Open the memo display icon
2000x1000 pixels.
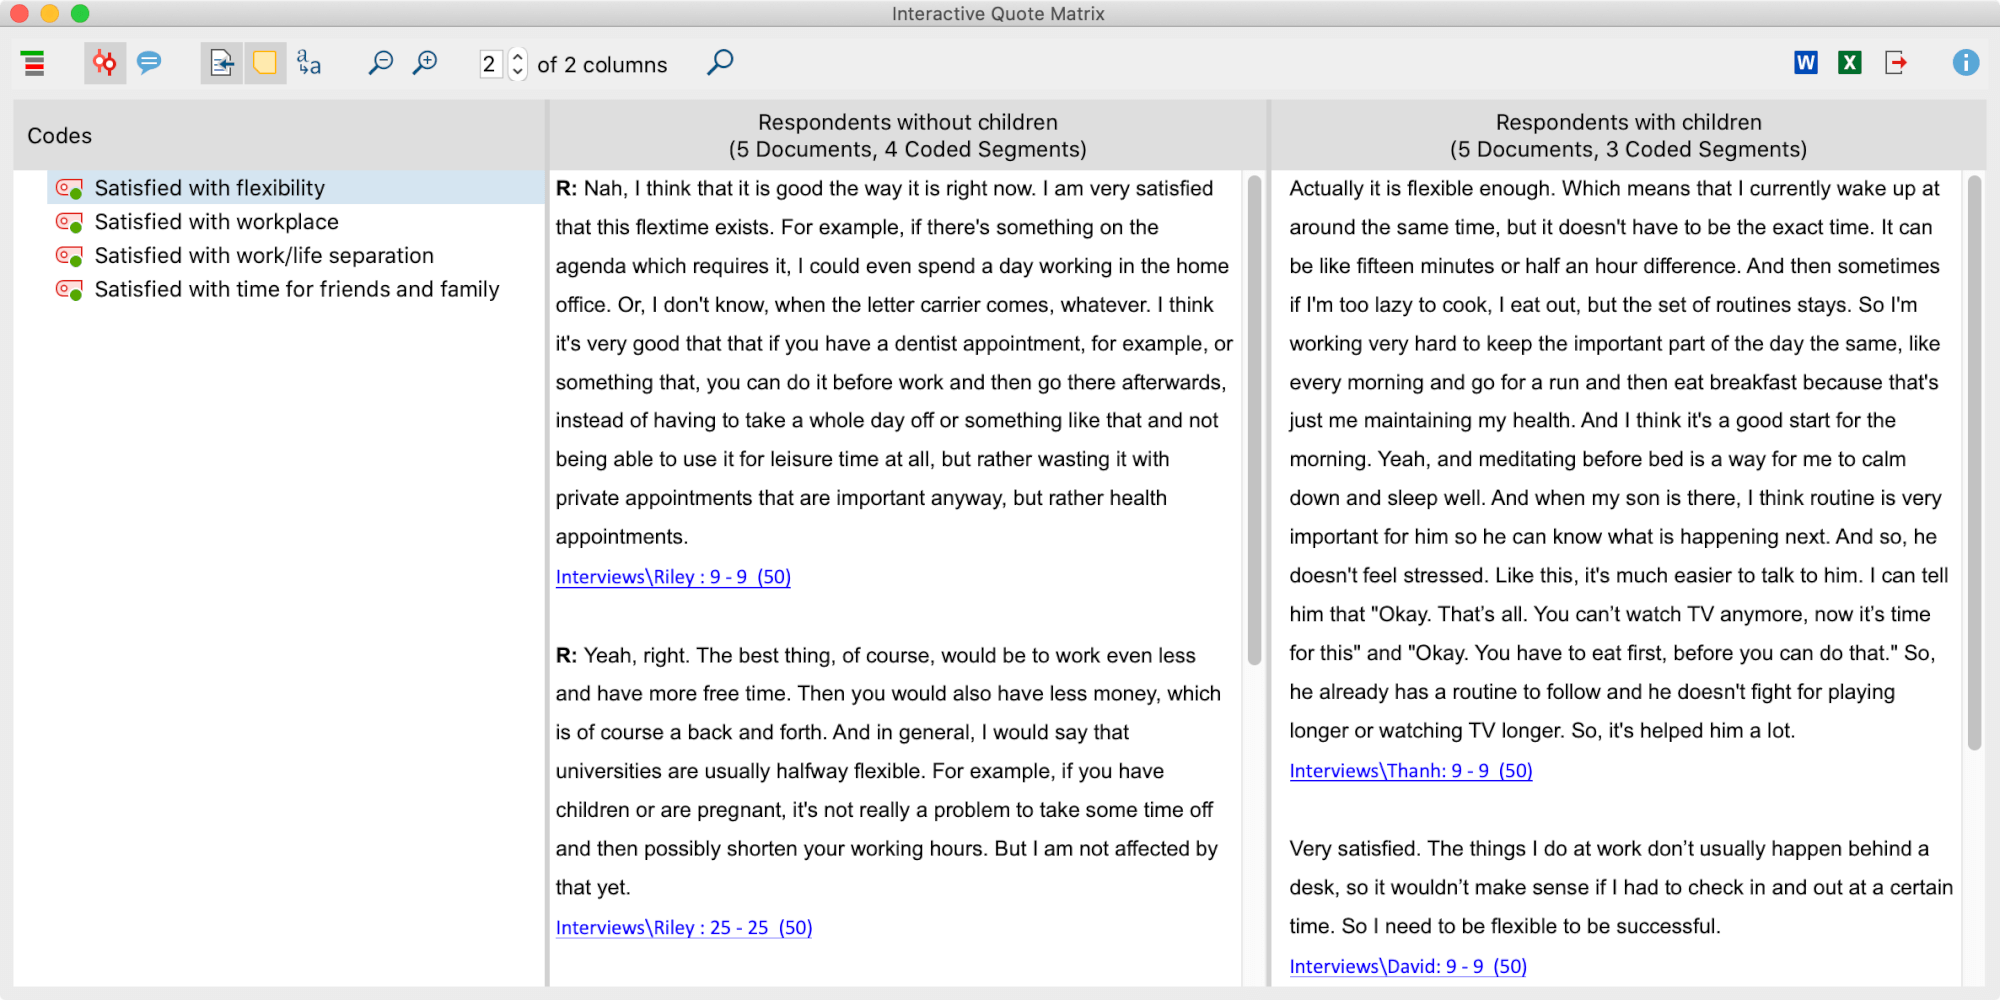[x=265, y=62]
